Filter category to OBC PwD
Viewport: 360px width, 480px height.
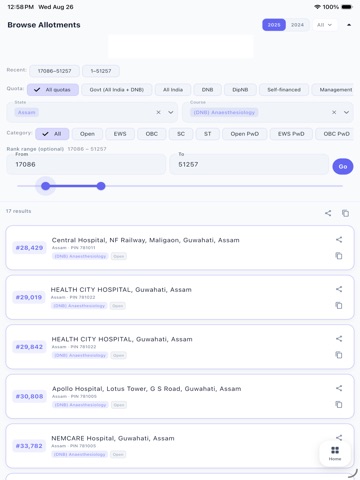(335, 134)
